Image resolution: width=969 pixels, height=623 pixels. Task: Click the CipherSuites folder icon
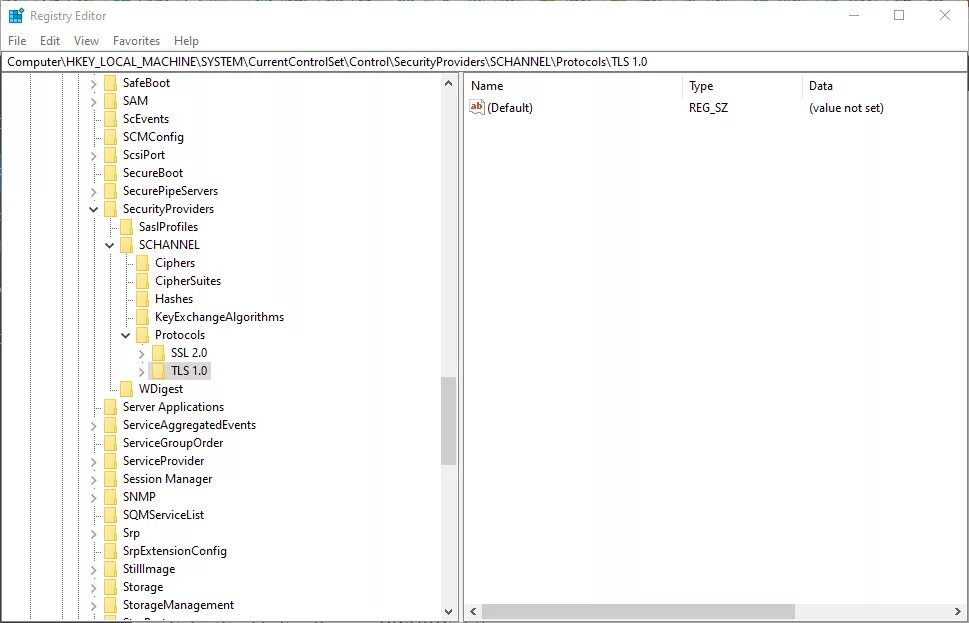(142, 281)
